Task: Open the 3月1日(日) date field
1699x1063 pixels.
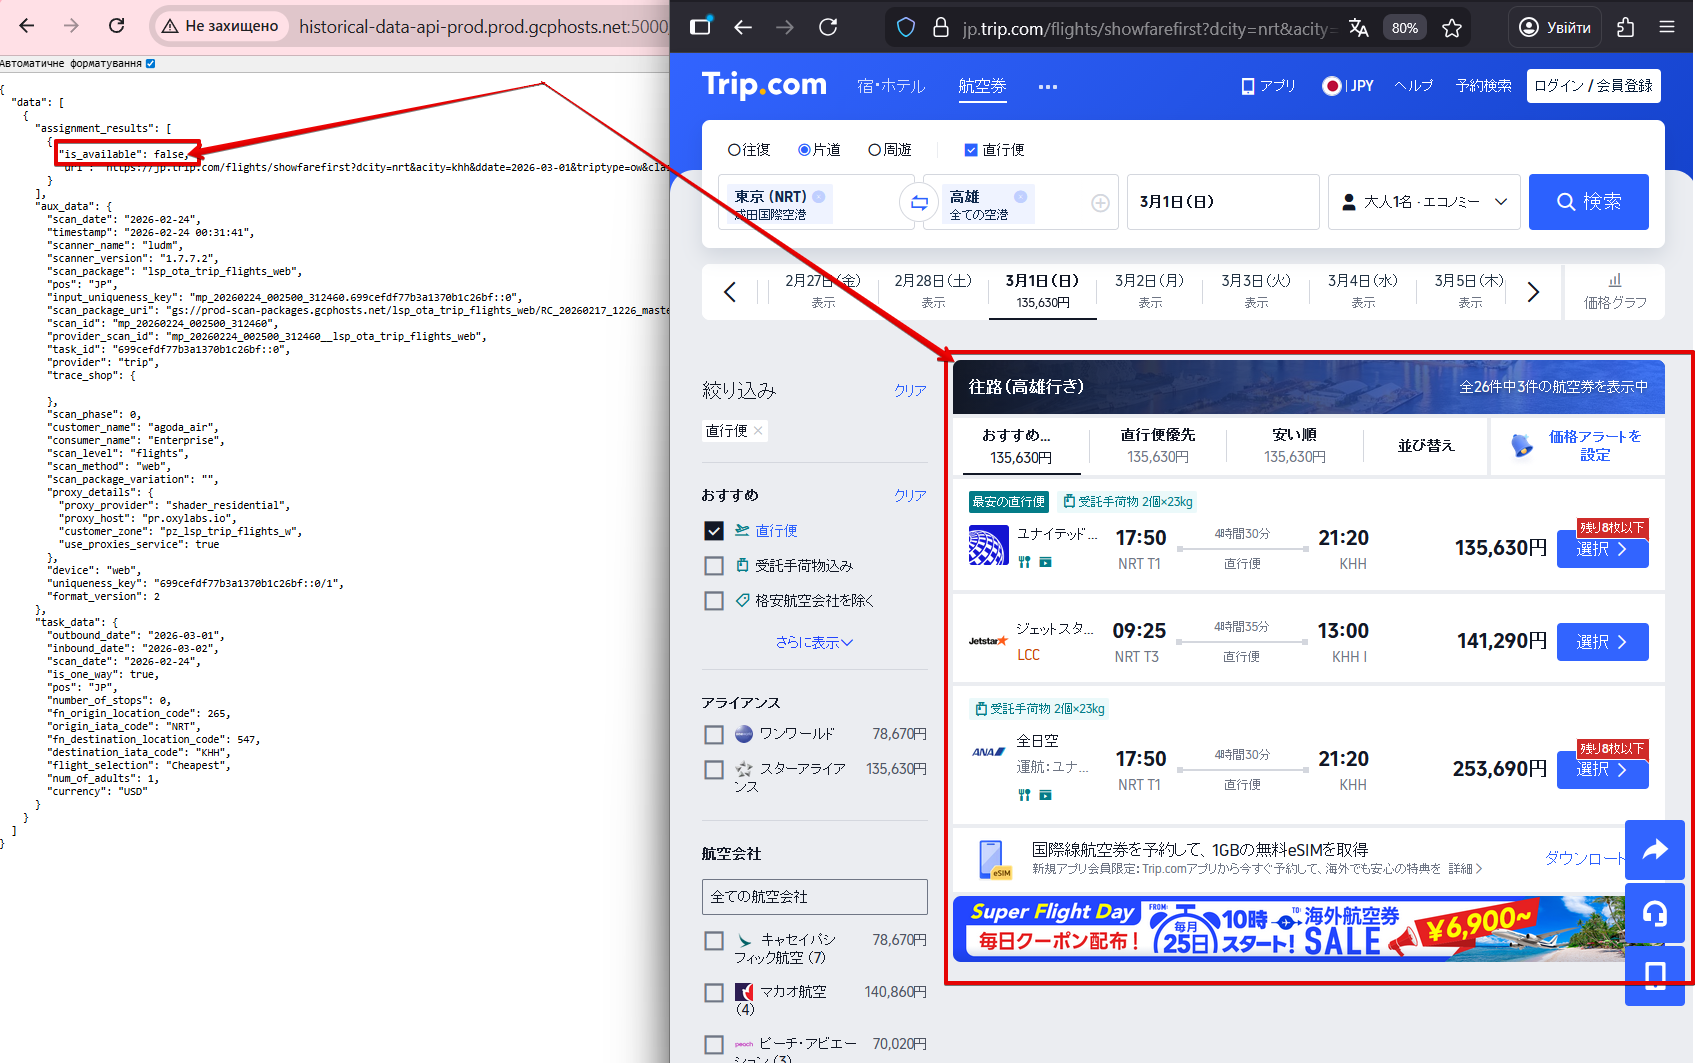Action: pos(1223,202)
